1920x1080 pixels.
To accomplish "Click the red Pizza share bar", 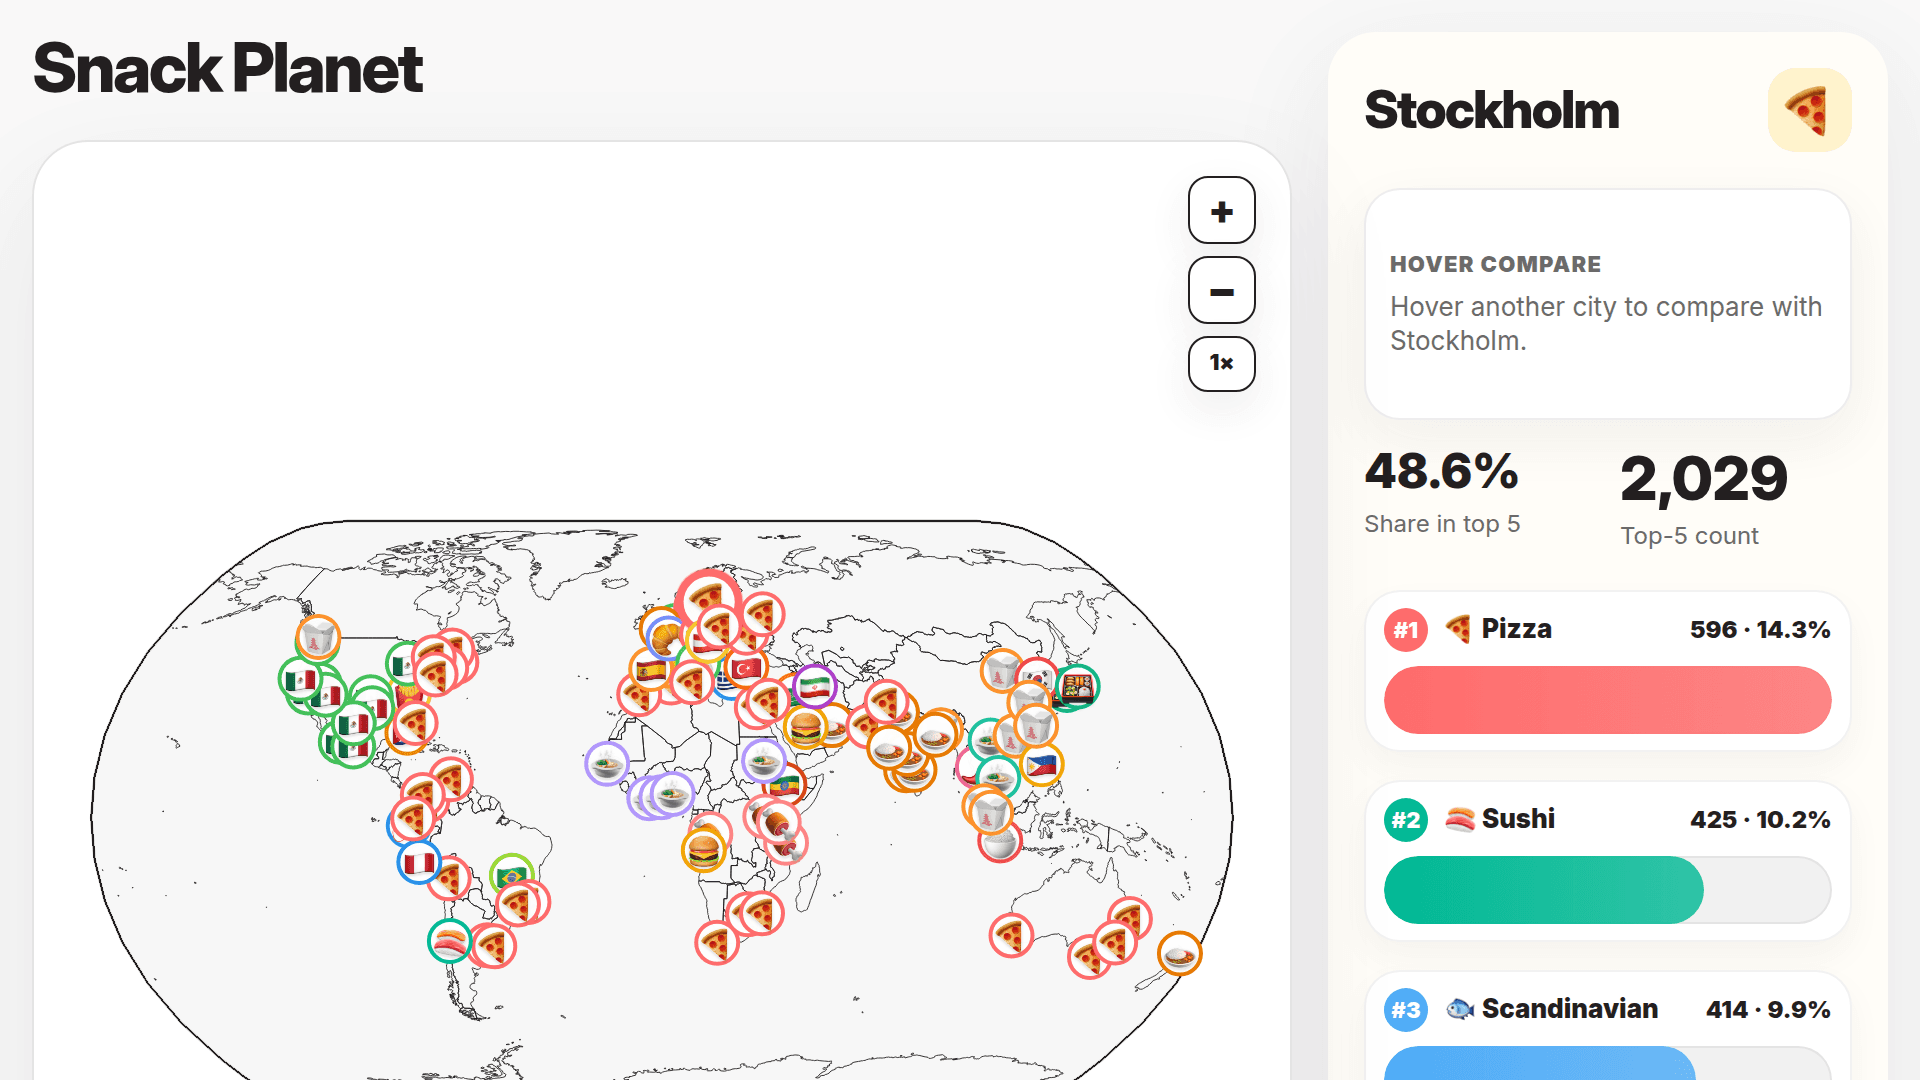I will pos(1607,700).
